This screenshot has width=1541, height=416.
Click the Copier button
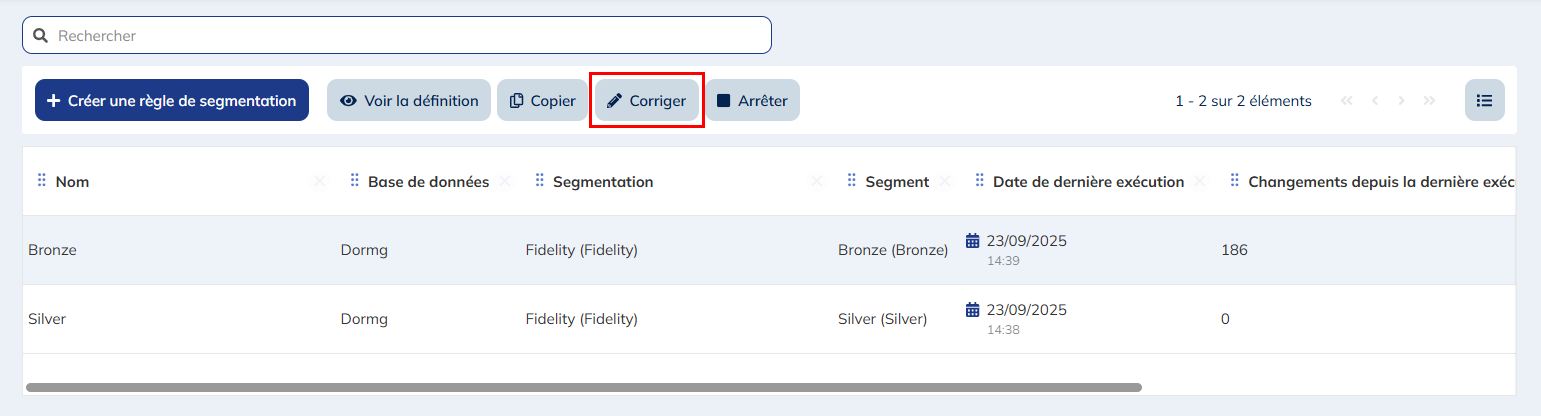pyautogui.click(x=542, y=101)
